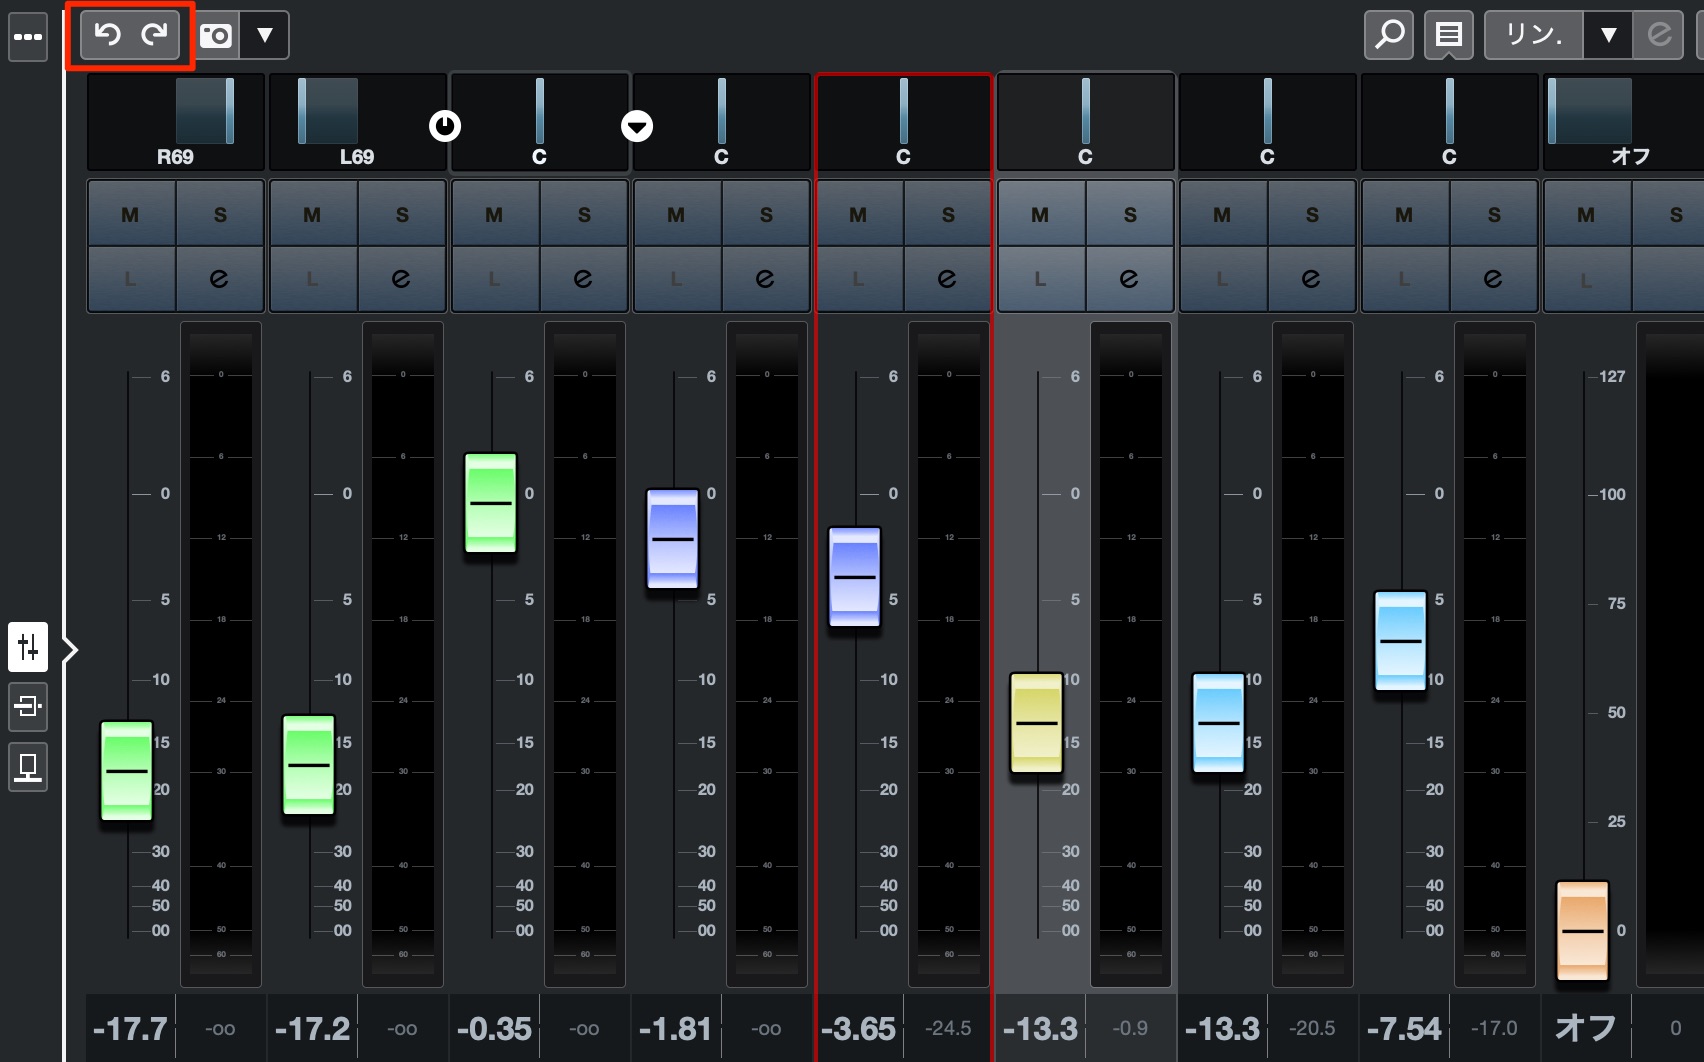Viewport: 1704px width, 1062px height.
Task: Open the dropdown arrow beside リン. button
Action: [x=1608, y=35]
